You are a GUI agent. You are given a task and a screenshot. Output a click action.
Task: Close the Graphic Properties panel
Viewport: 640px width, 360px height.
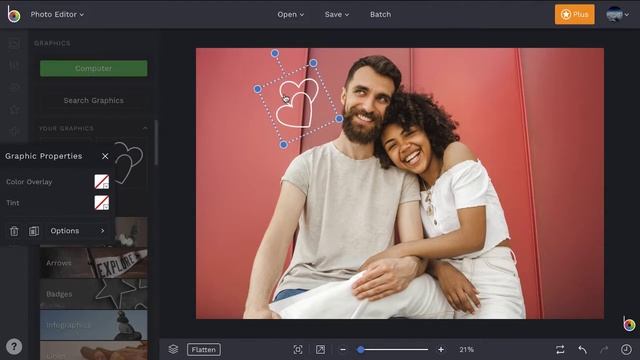tap(105, 156)
